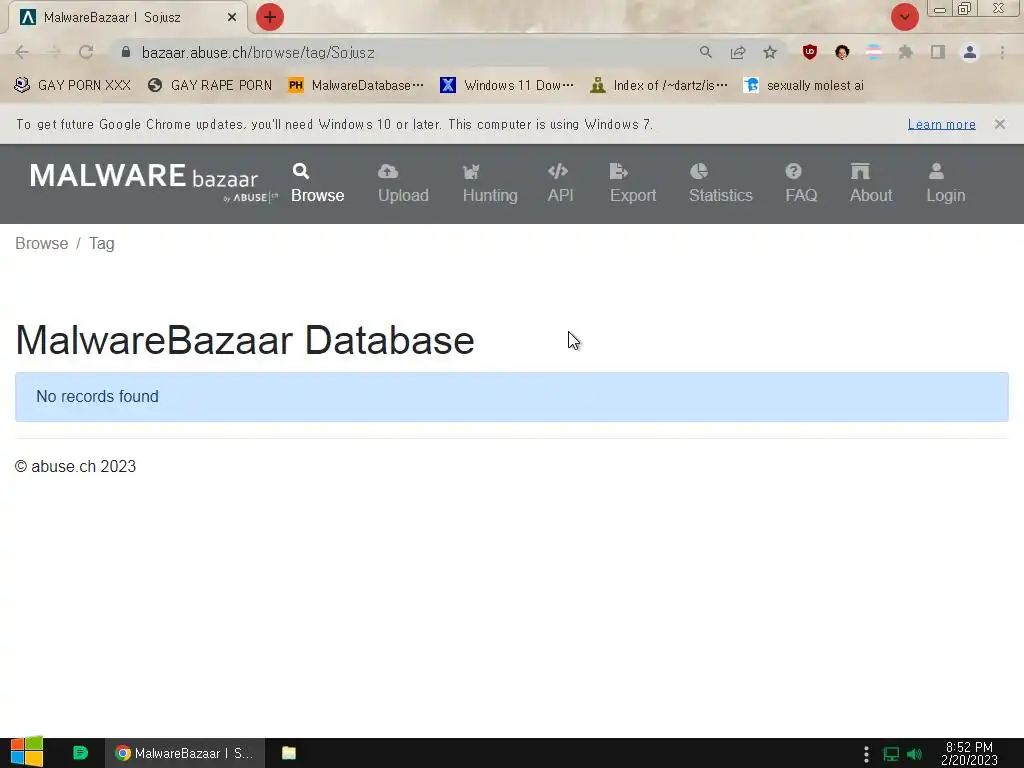Viewport: 1024px width, 768px height.
Task: Open File Explorer from the taskbar
Action: tap(289, 753)
